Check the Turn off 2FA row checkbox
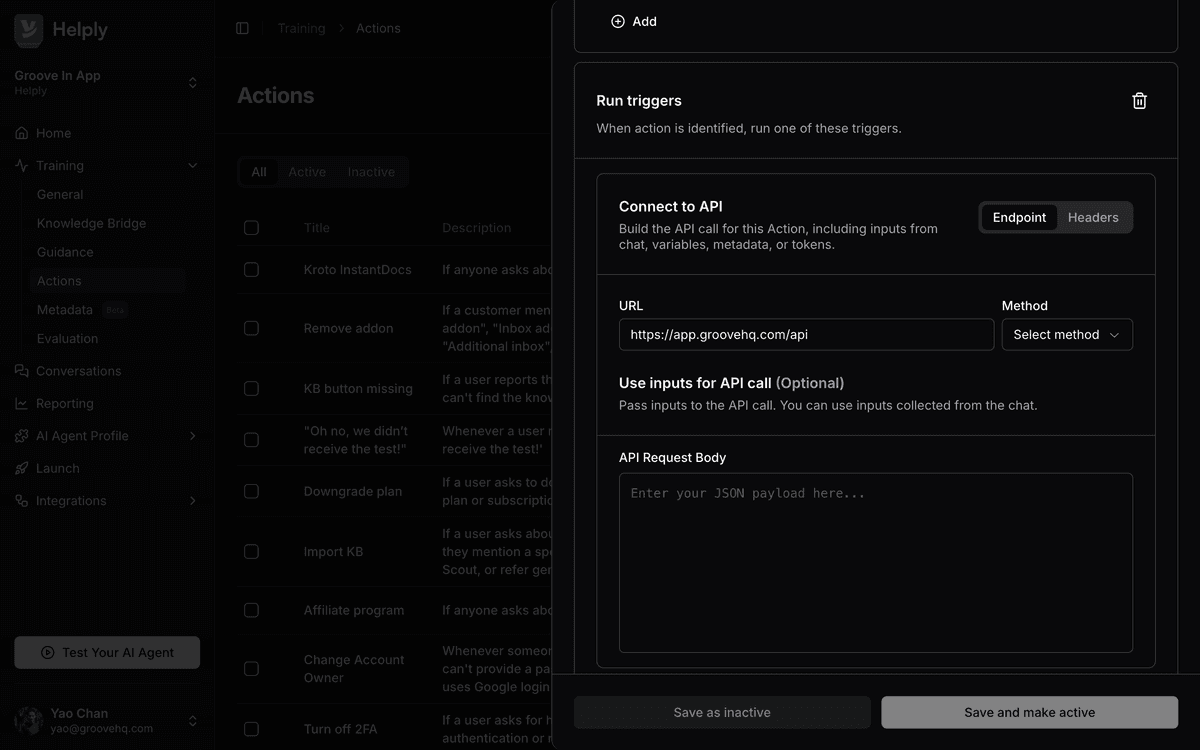The width and height of the screenshot is (1200, 750). click(251, 729)
